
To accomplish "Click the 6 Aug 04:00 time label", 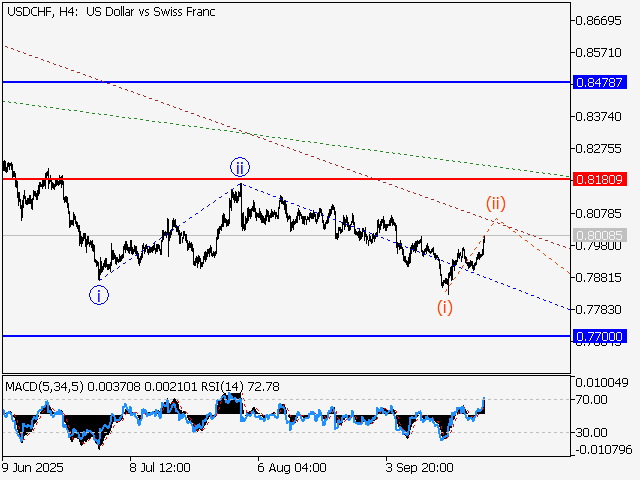I will [x=291, y=467].
